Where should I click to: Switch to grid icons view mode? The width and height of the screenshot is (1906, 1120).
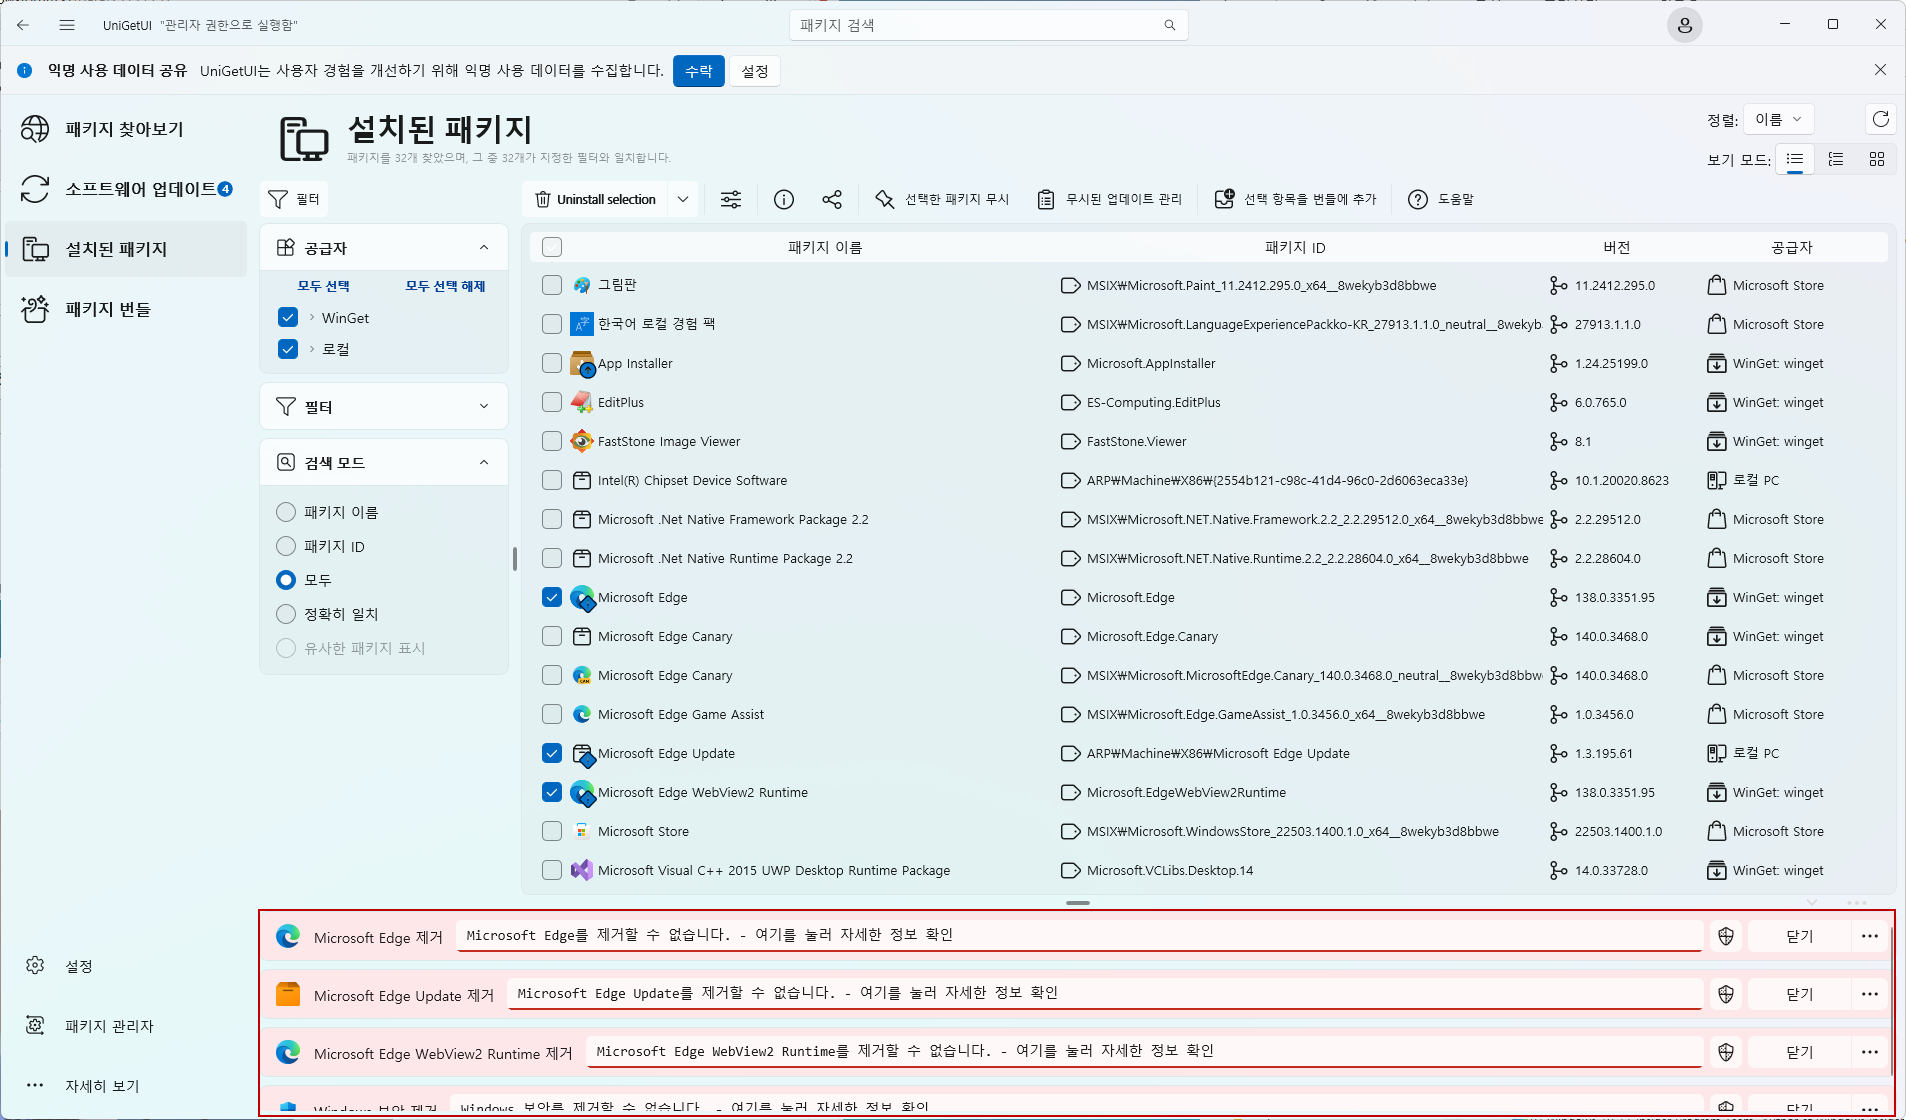point(1877,159)
